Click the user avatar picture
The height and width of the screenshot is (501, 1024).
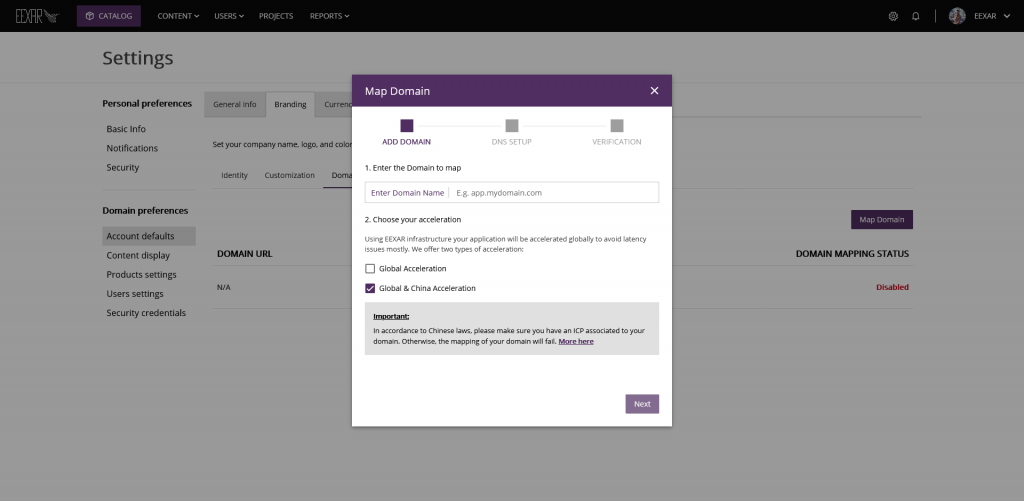click(x=957, y=16)
